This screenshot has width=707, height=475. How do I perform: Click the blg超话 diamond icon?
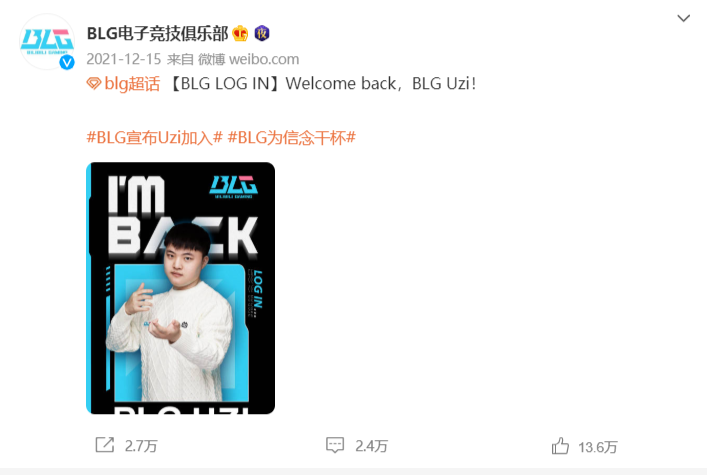pyautogui.click(x=94, y=83)
